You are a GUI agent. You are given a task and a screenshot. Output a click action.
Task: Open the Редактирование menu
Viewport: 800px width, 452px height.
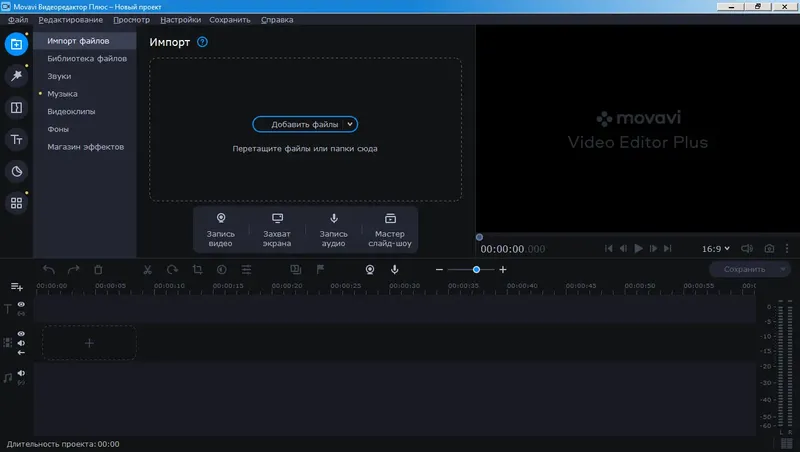pos(70,20)
